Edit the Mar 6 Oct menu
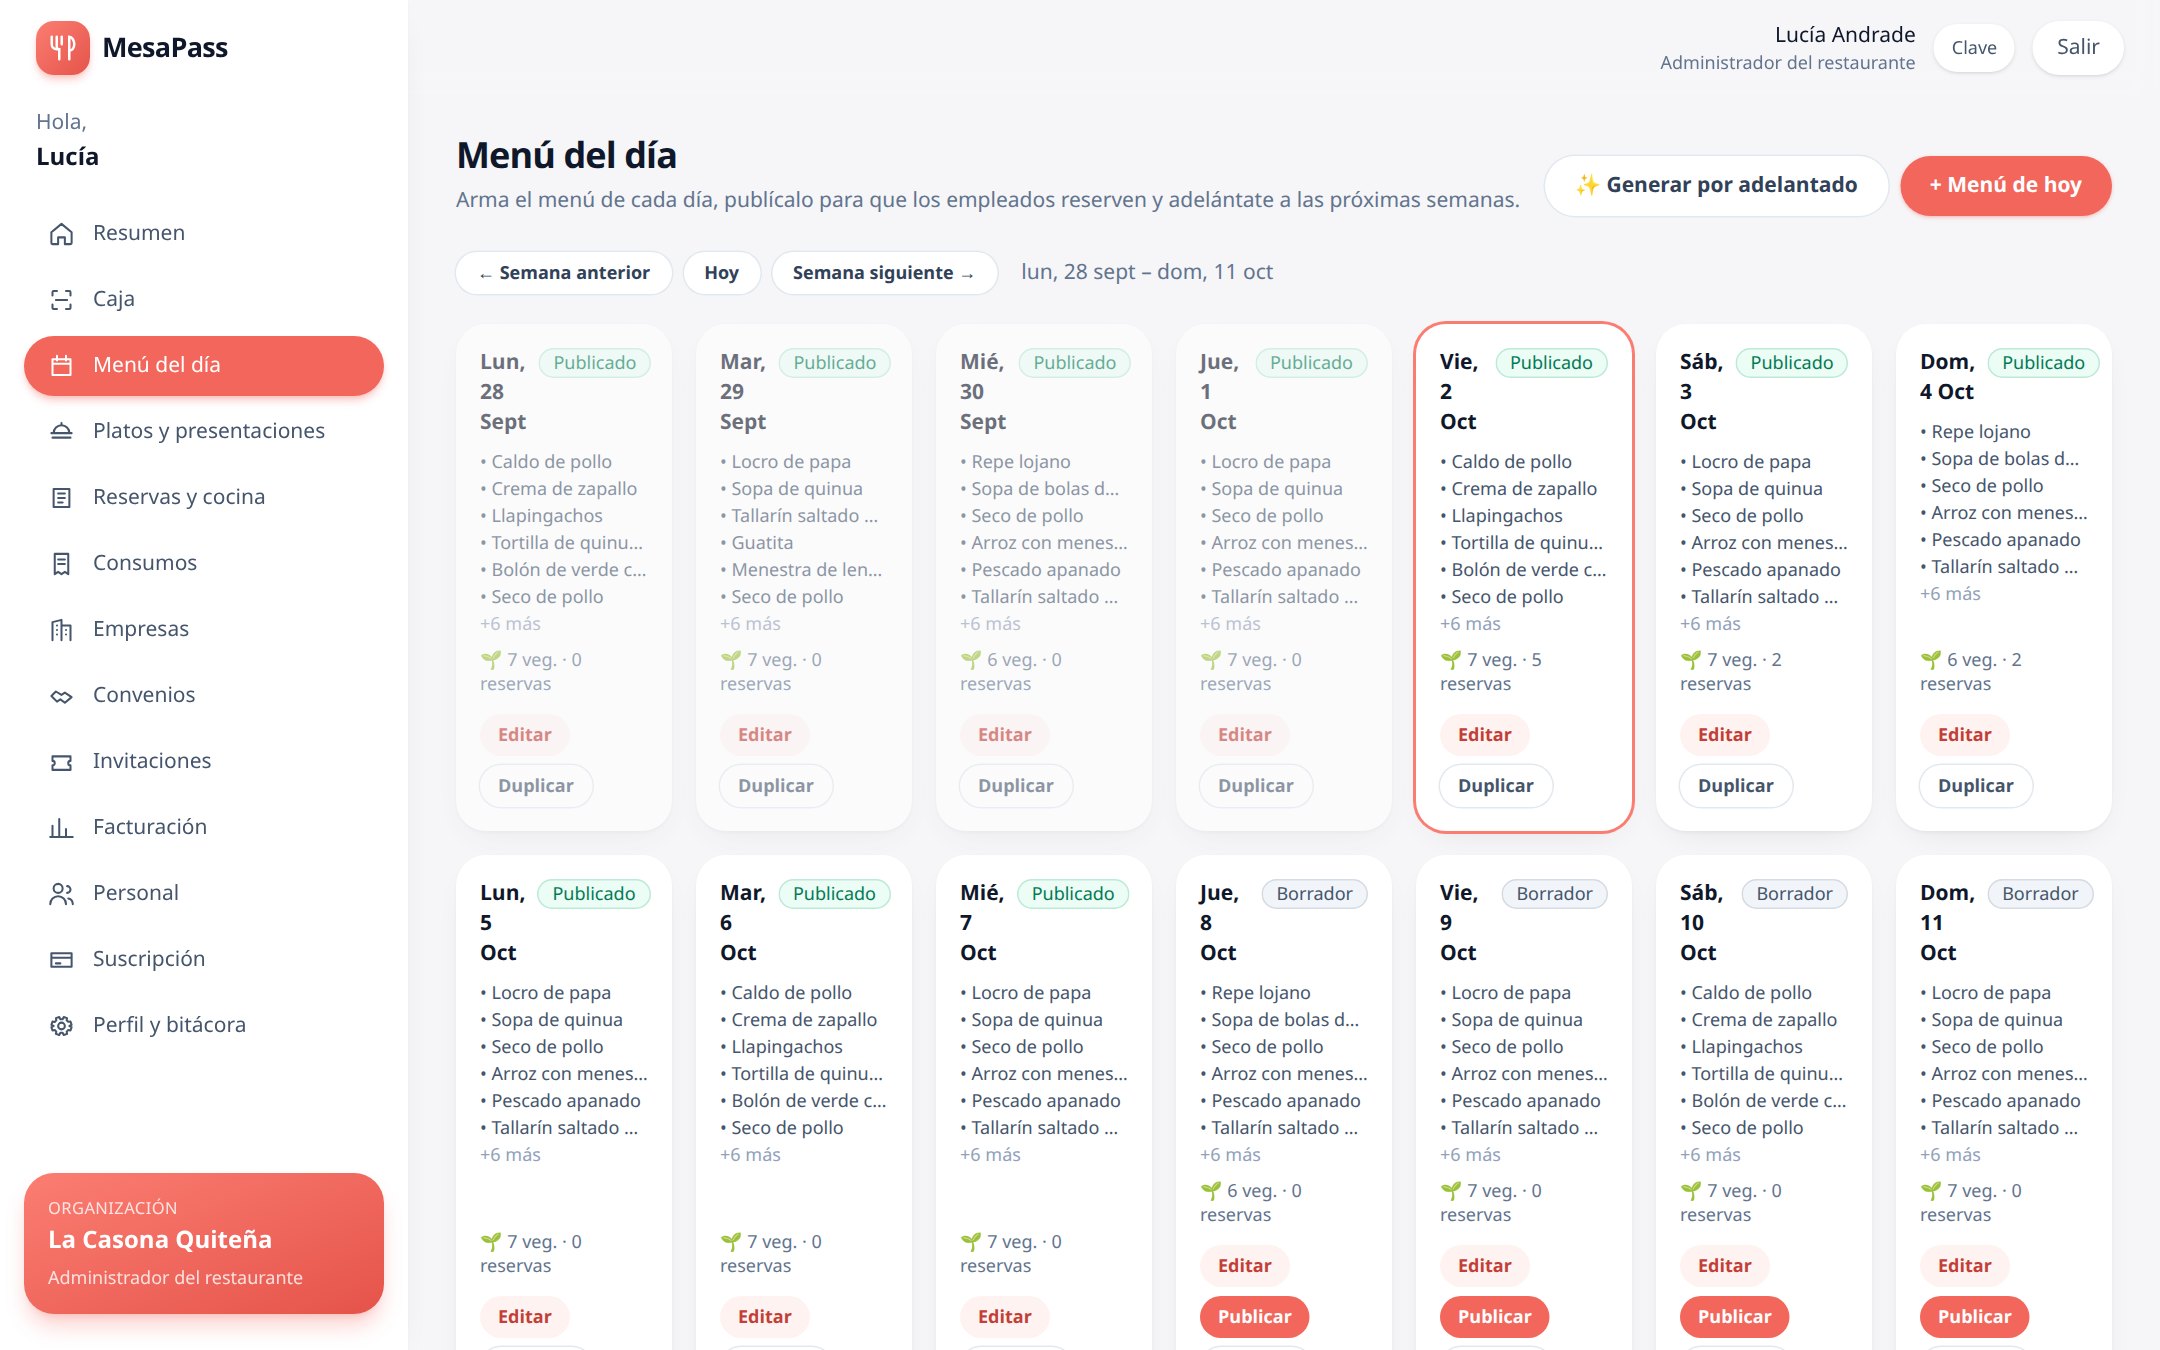Screen dimensions: 2160x1350 [764, 1317]
